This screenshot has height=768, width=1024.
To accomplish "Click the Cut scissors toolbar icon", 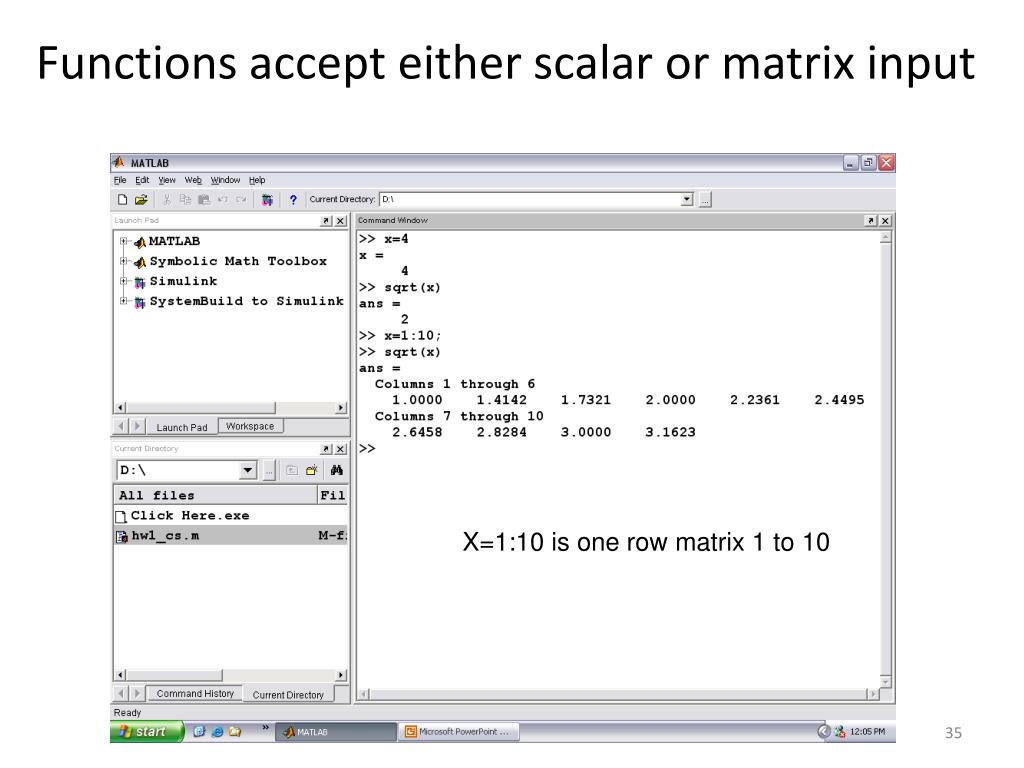I will [x=167, y=200].
